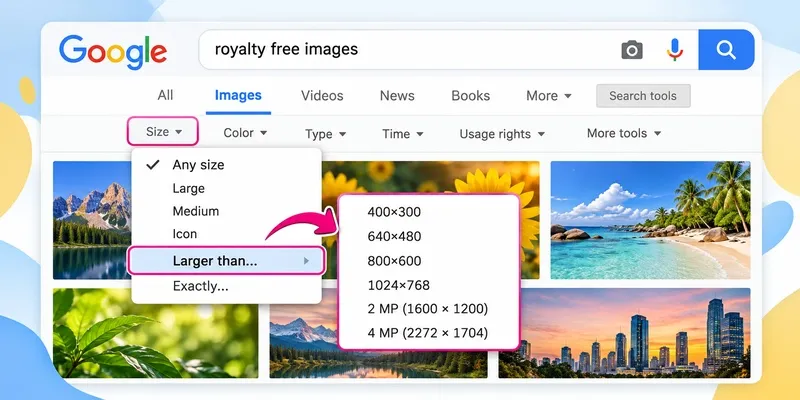Open the mountain lake image thumbnail

coord(92,220)
